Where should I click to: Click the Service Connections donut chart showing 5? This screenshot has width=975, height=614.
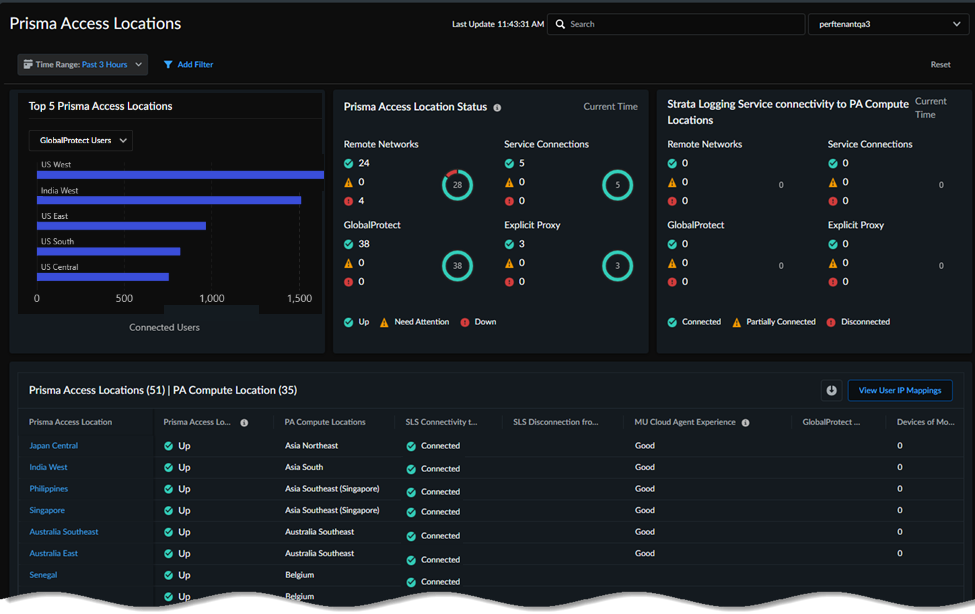tap(617, 185)
